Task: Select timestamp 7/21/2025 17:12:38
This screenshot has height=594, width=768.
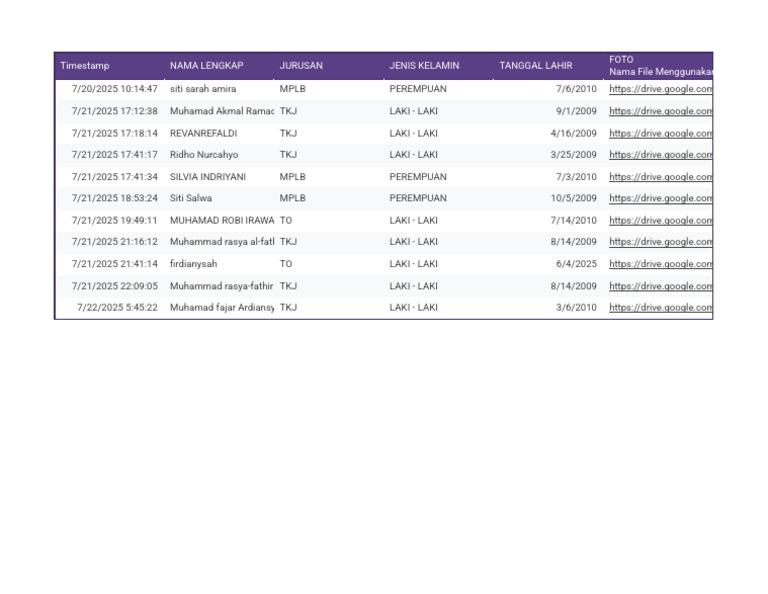Action: click(115, 111)
